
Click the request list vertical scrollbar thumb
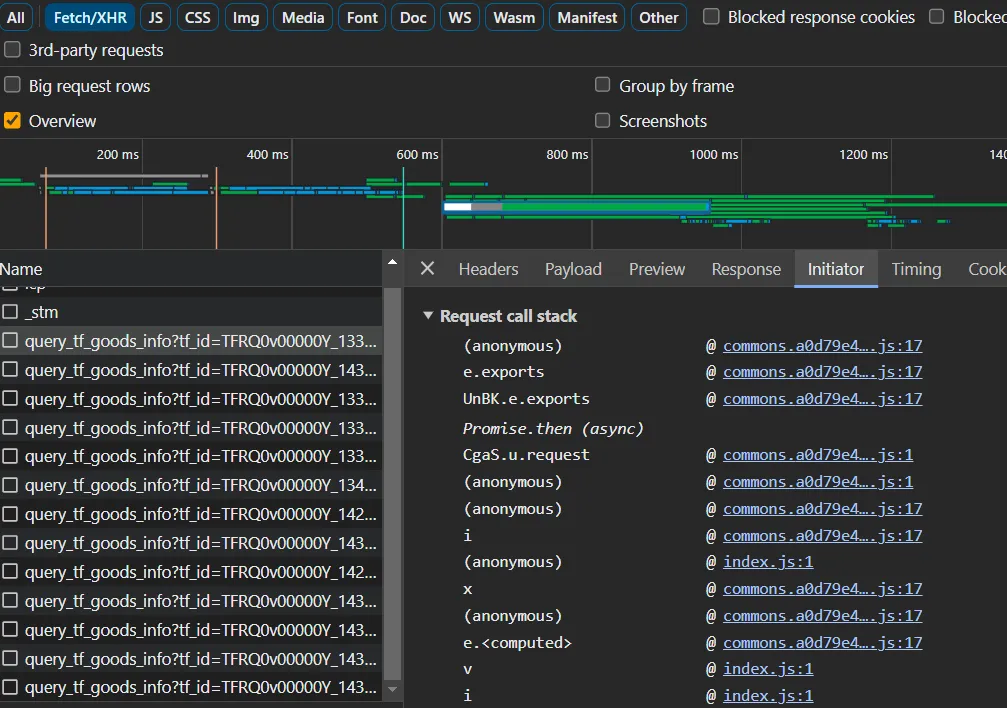pos(392,483)
